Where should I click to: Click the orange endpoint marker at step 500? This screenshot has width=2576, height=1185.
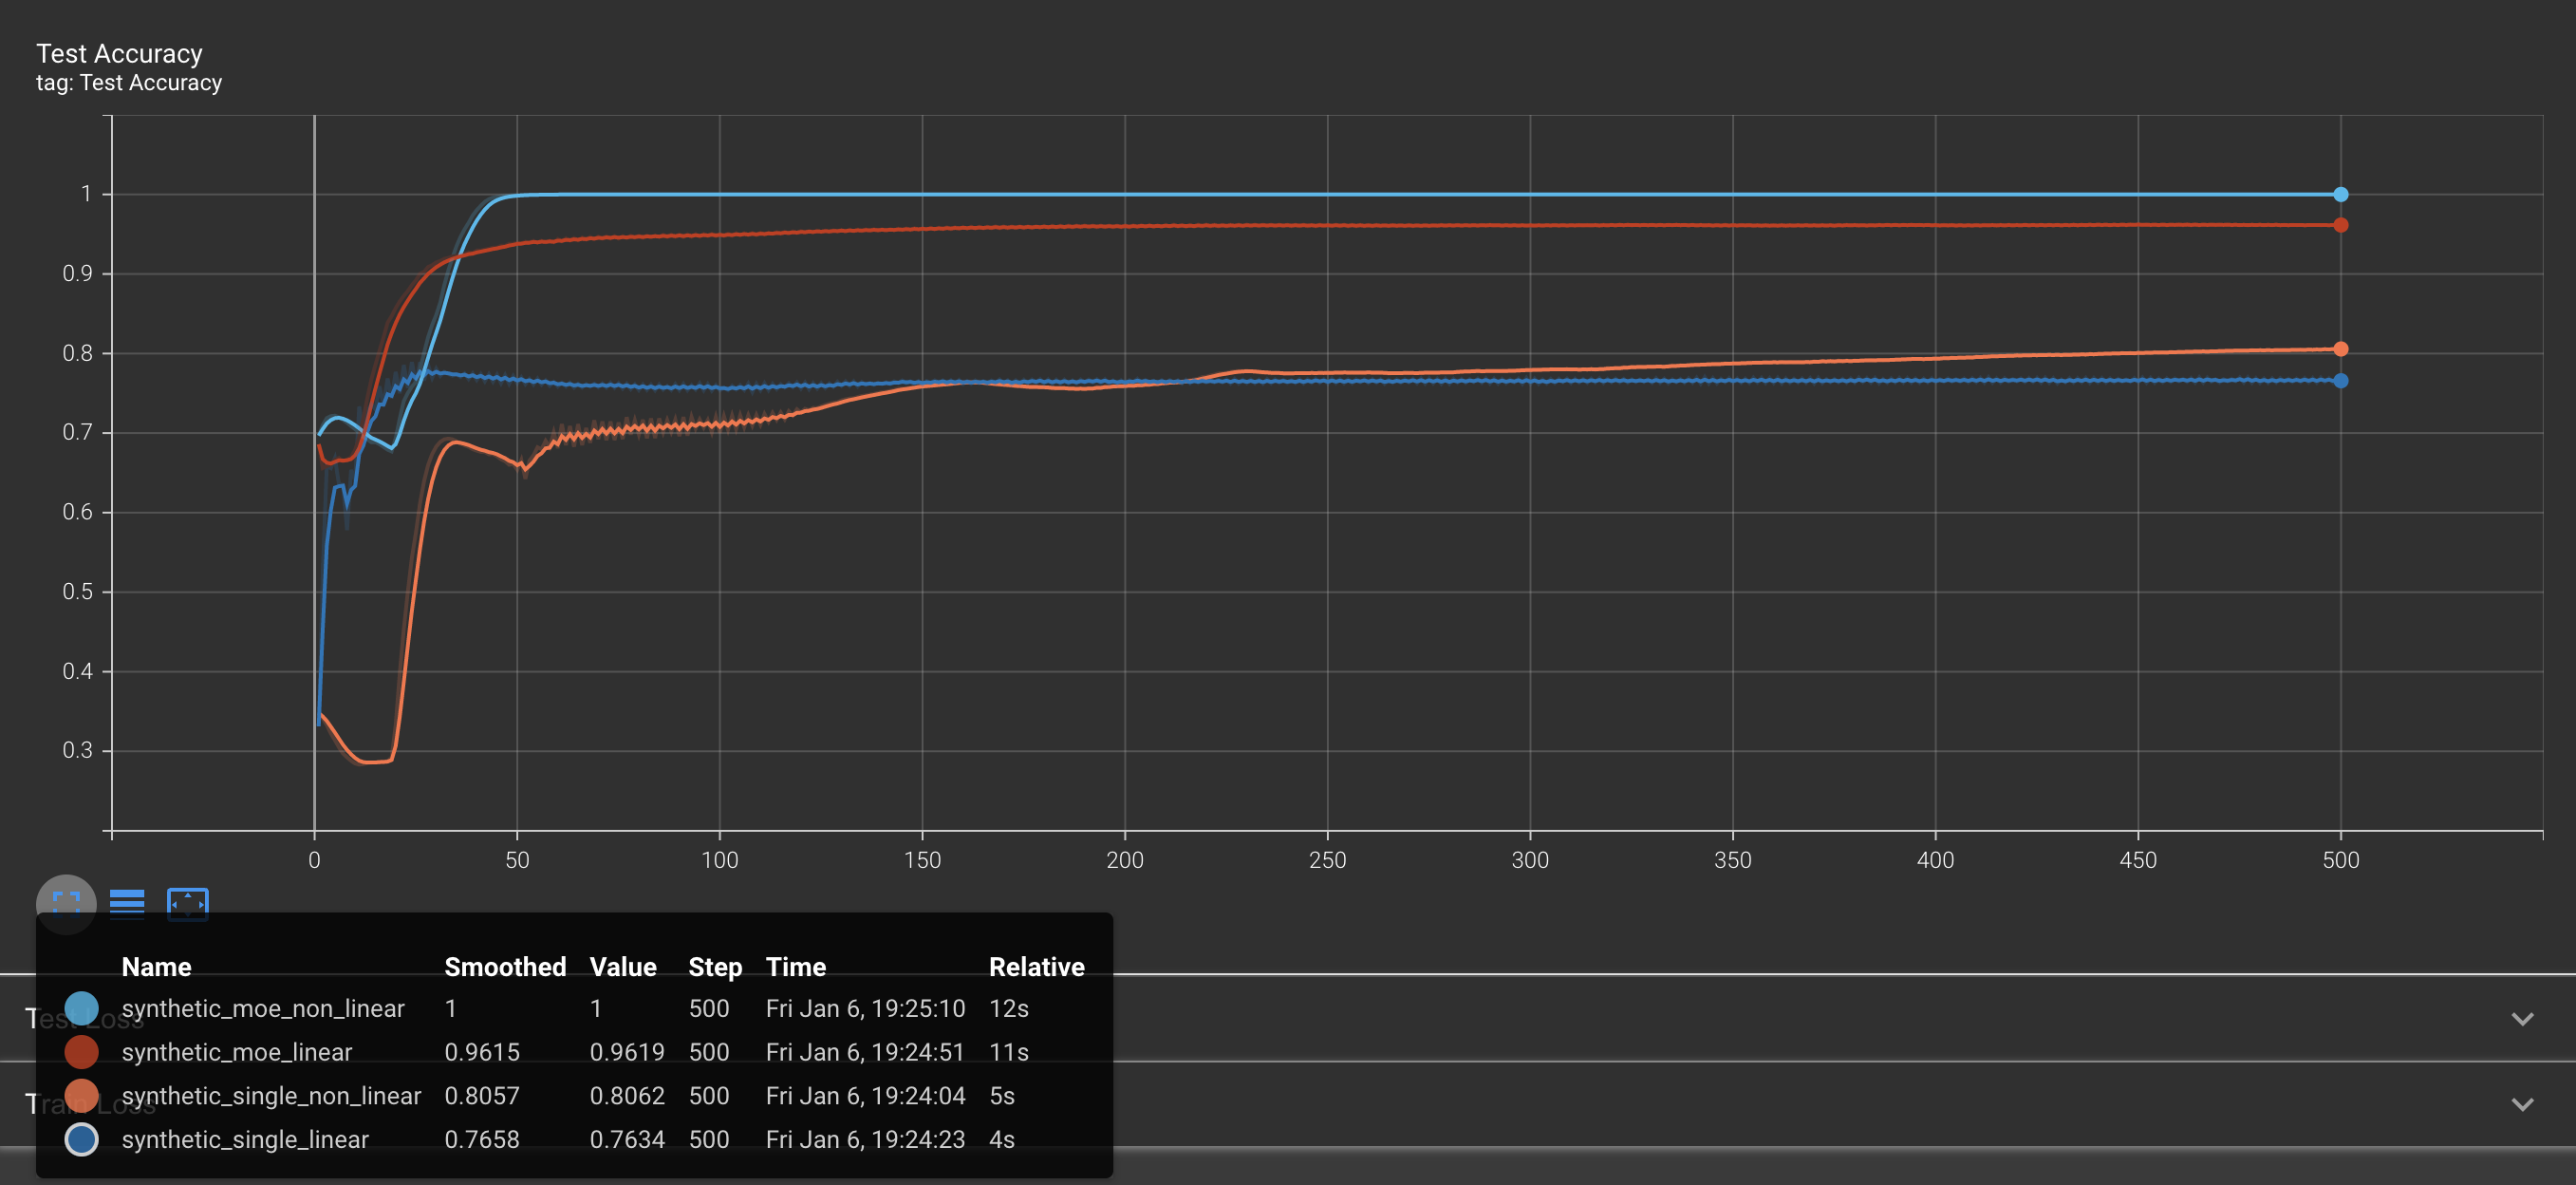coord(2341,349)
